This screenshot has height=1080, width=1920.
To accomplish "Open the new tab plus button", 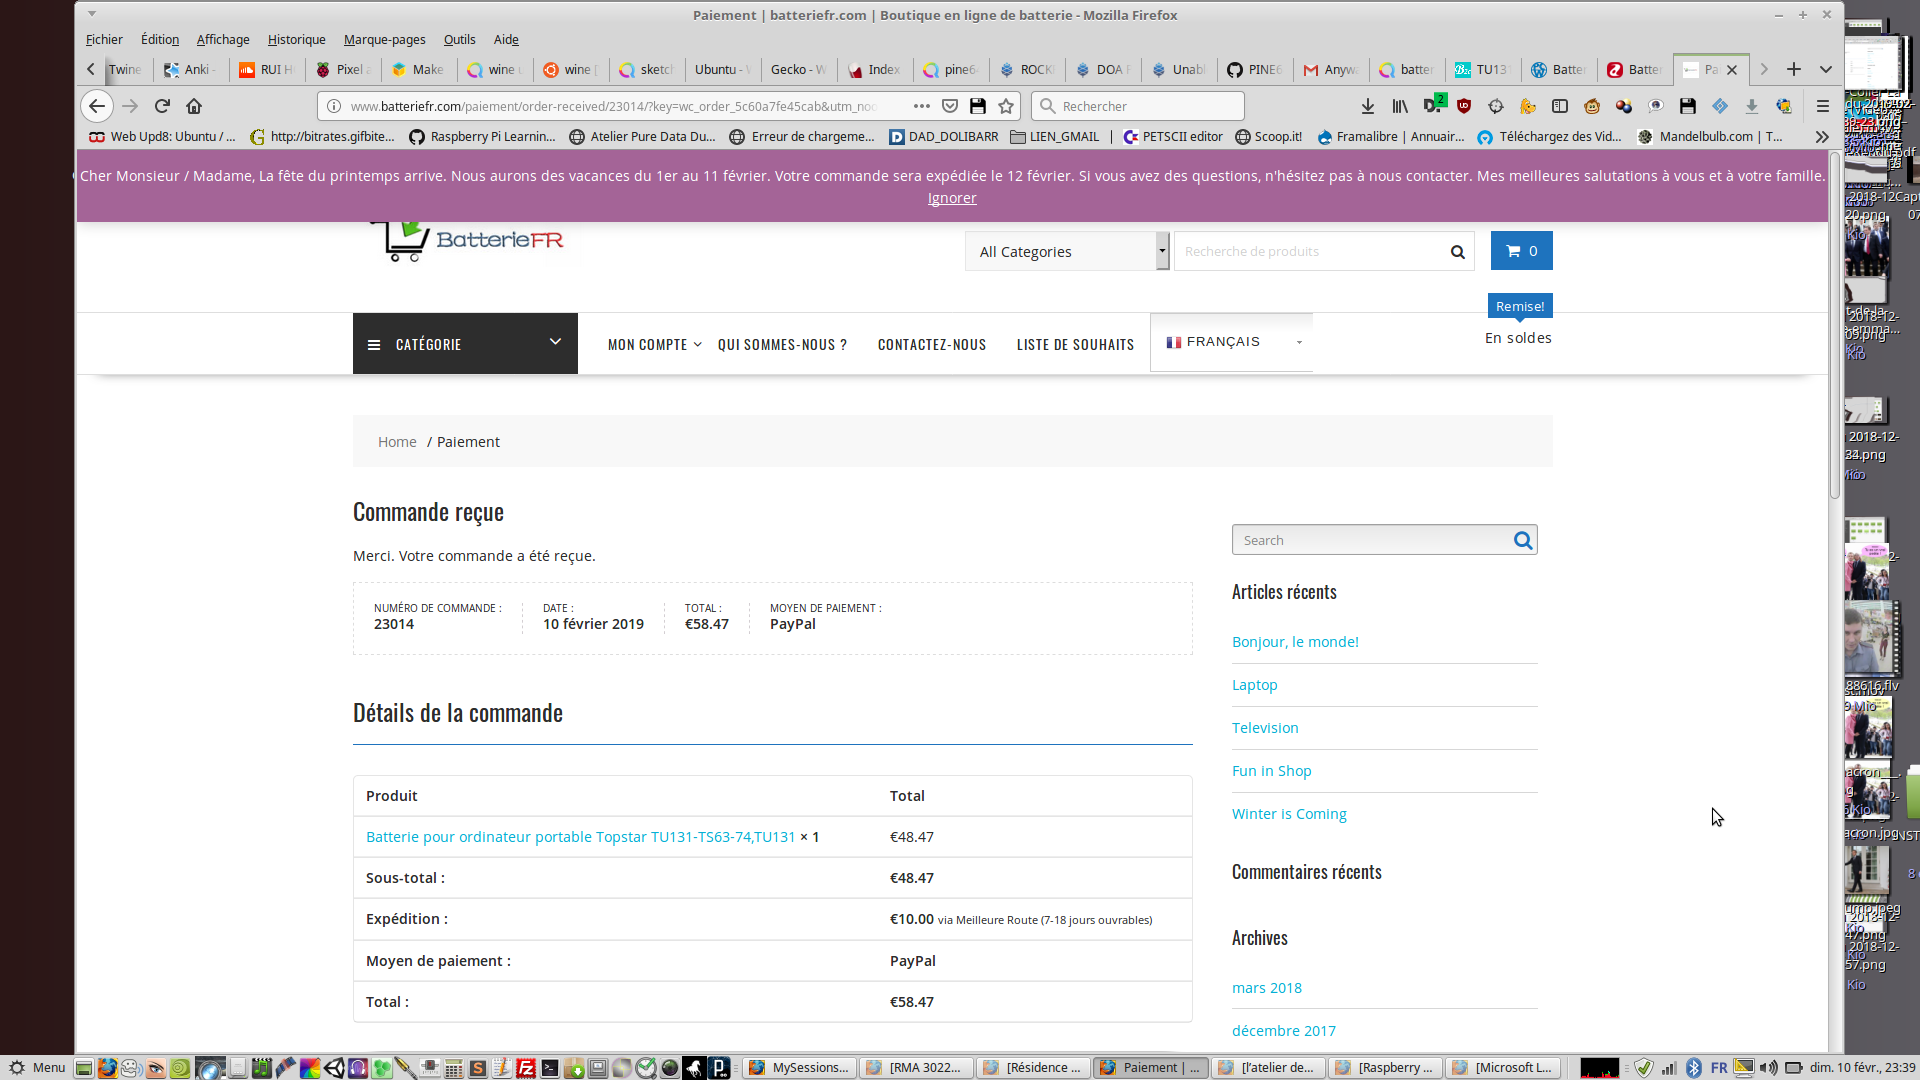I will [x=1794, y=69].
